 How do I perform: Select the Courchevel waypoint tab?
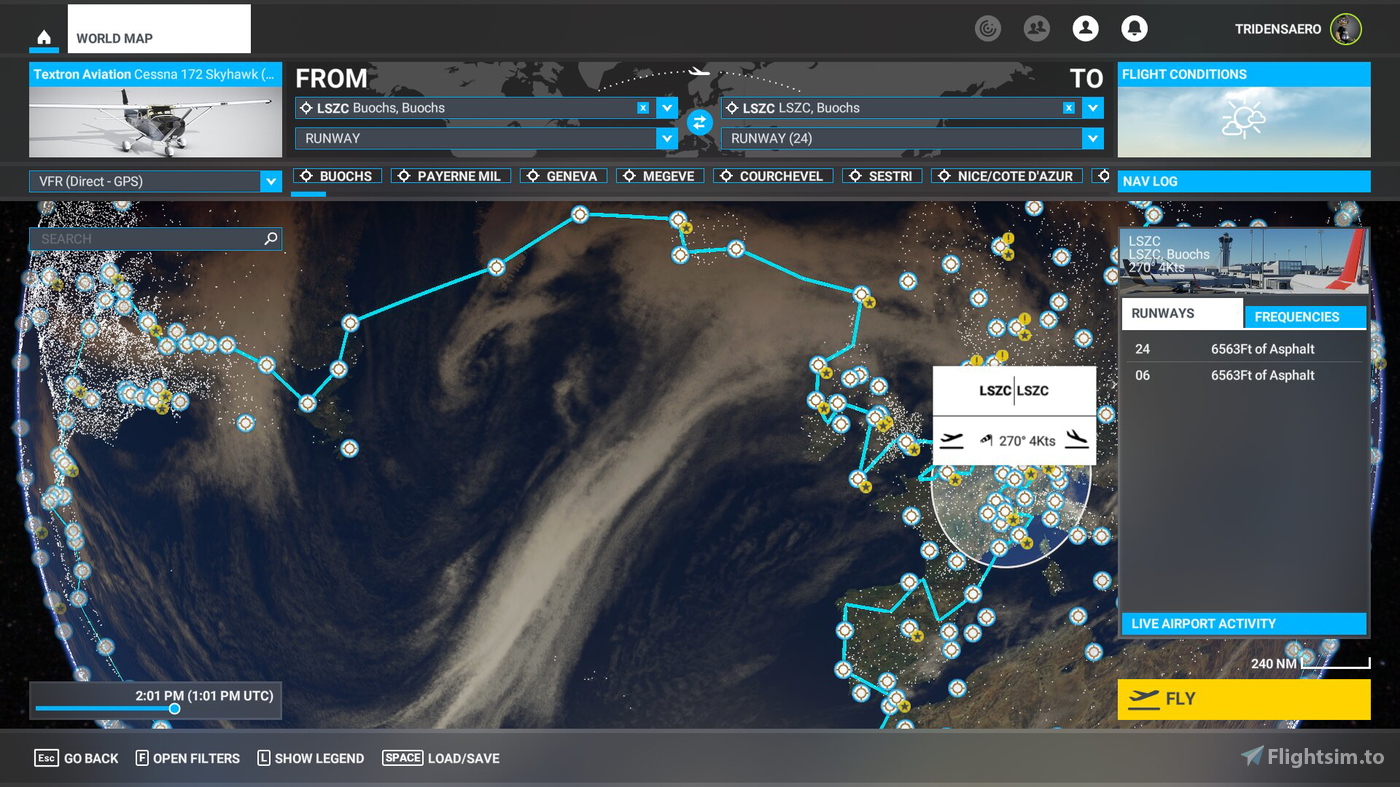tap(773, 175)
